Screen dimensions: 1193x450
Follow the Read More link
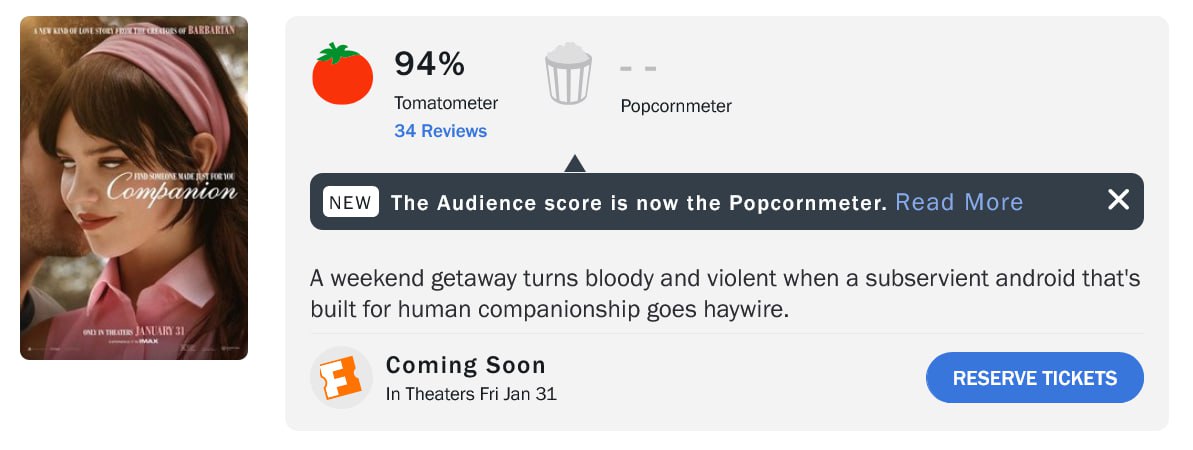coord(959,202)
